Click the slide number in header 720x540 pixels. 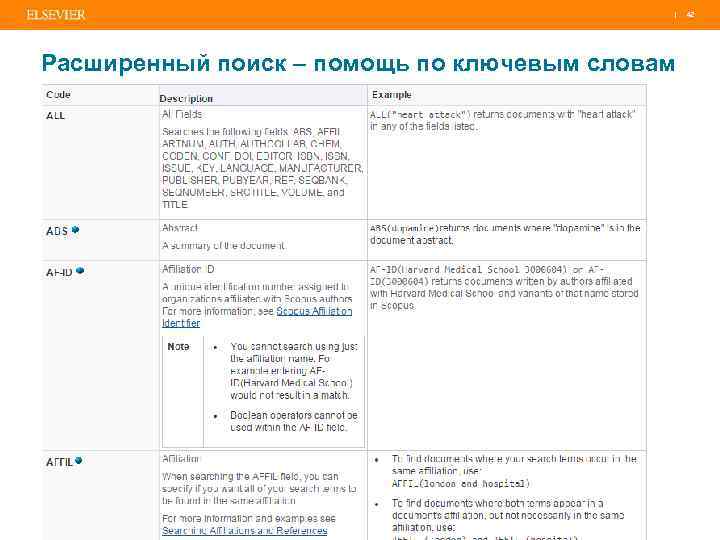(690, 14)
